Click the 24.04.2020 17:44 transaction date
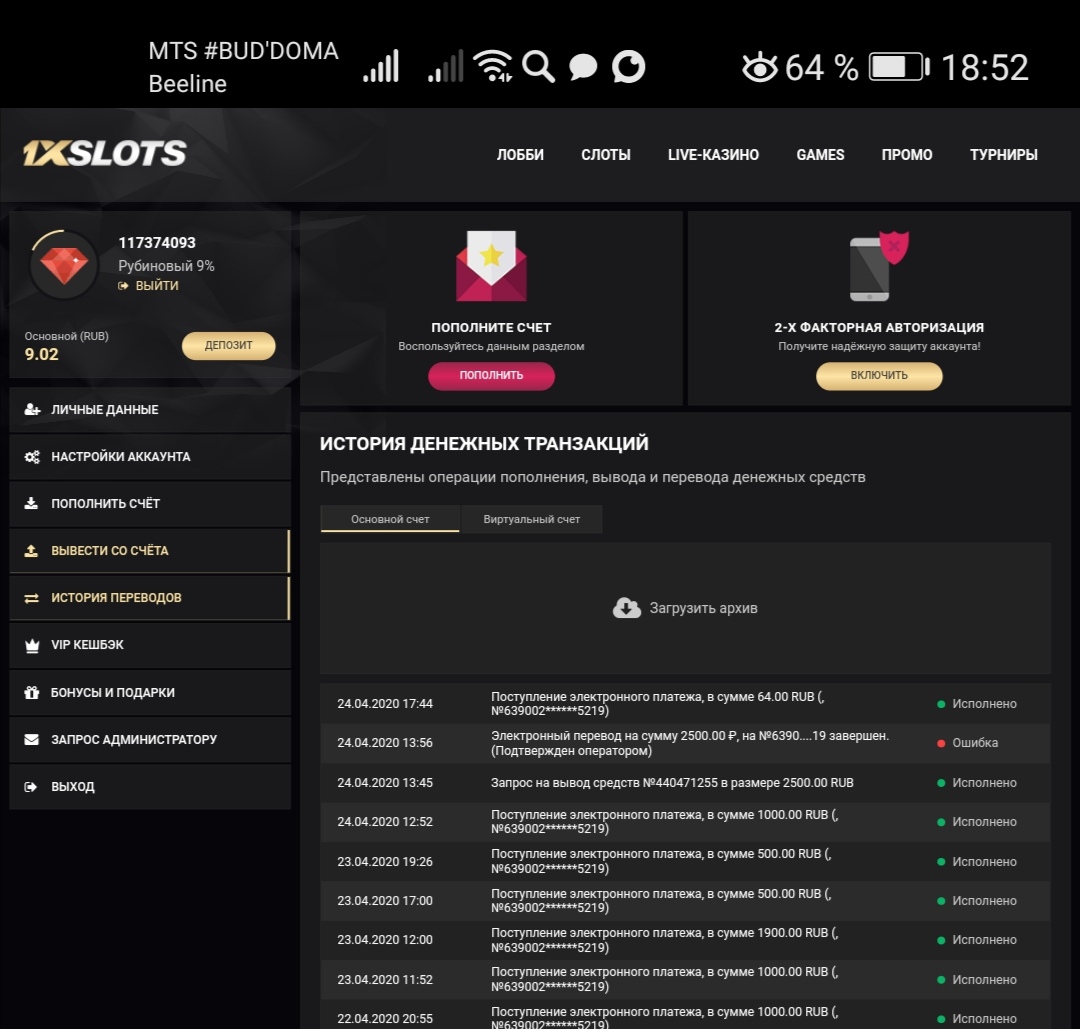The width and height of the screenshot is (1080, 1029). tap(385, 704)
